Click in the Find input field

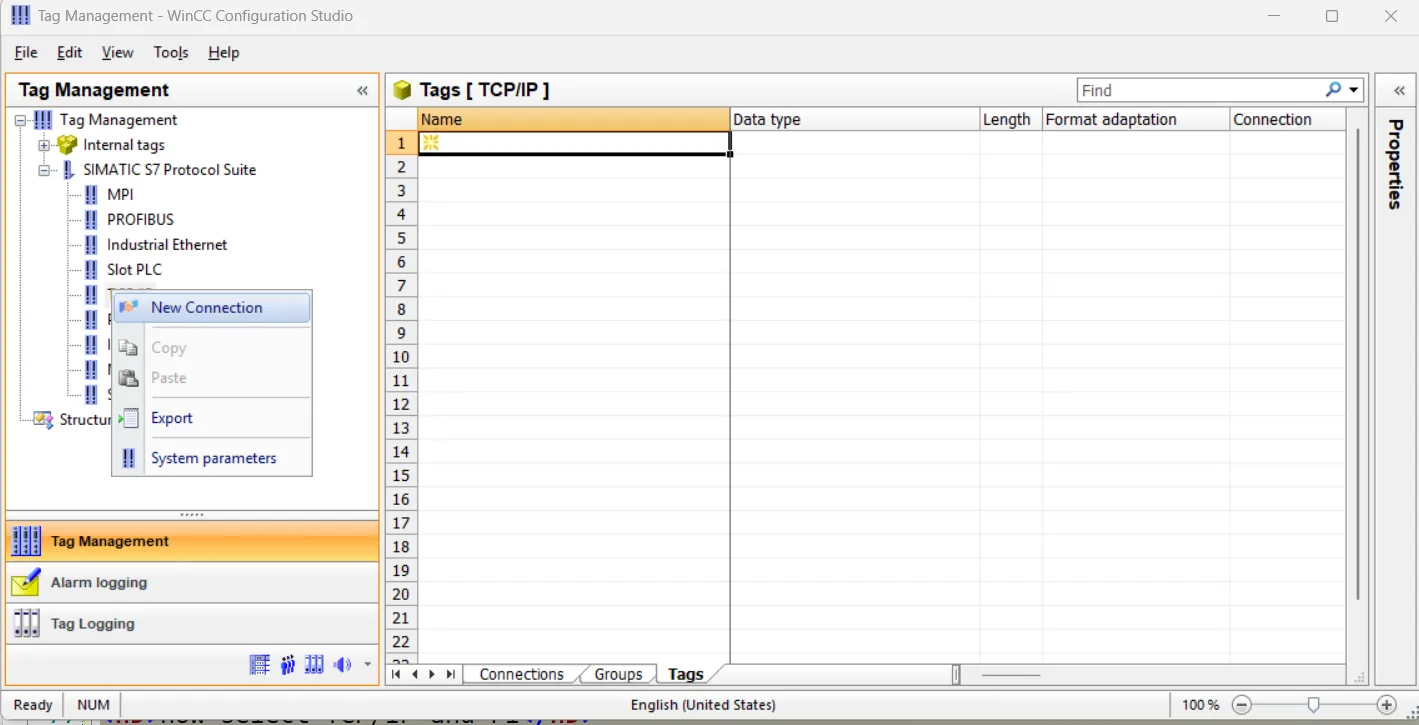coord(1199,90)
